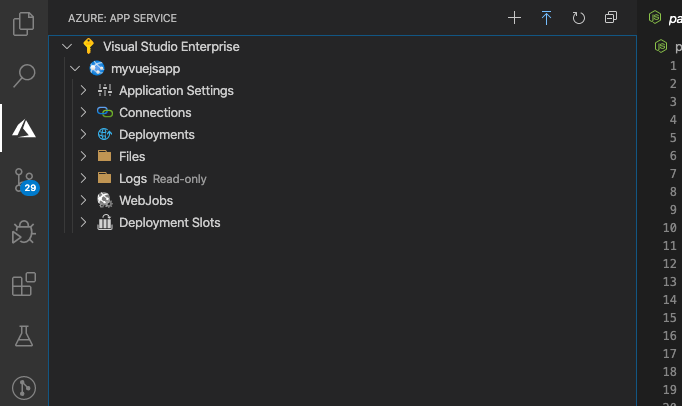Click the key icon beside Visual Studio Enterprise

[88, 46]
